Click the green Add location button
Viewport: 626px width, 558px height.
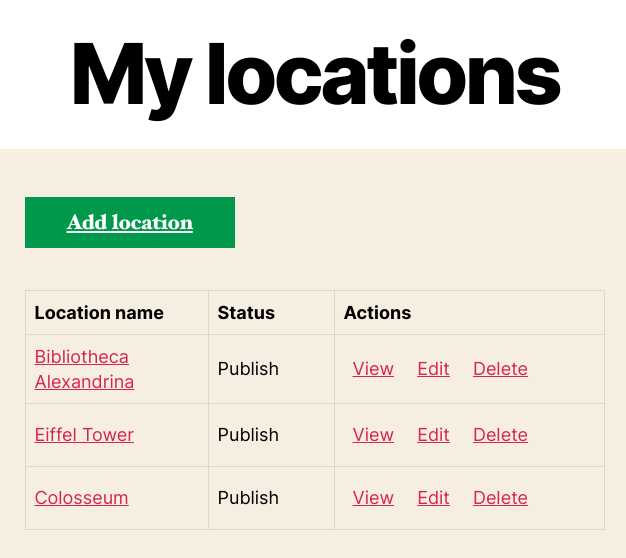[x=130, y=222]
